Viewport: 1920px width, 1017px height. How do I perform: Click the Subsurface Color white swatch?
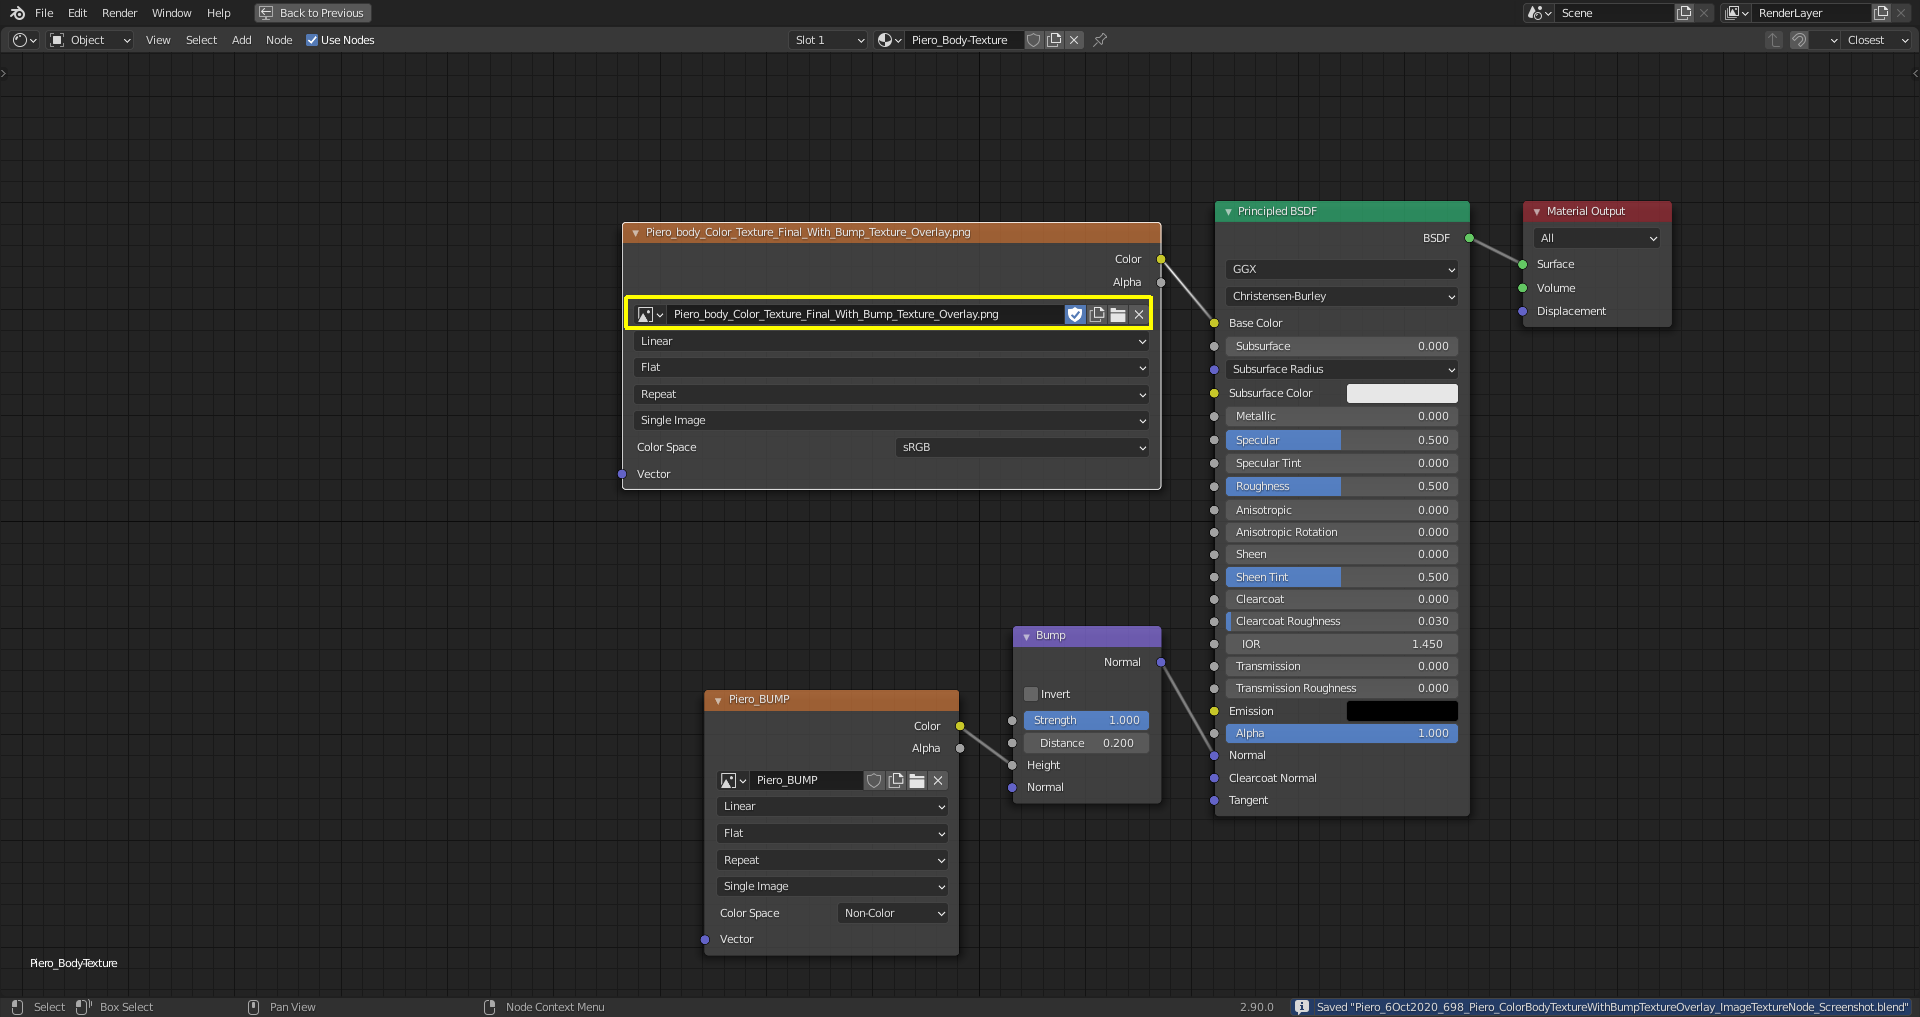tap(1402, 393)
